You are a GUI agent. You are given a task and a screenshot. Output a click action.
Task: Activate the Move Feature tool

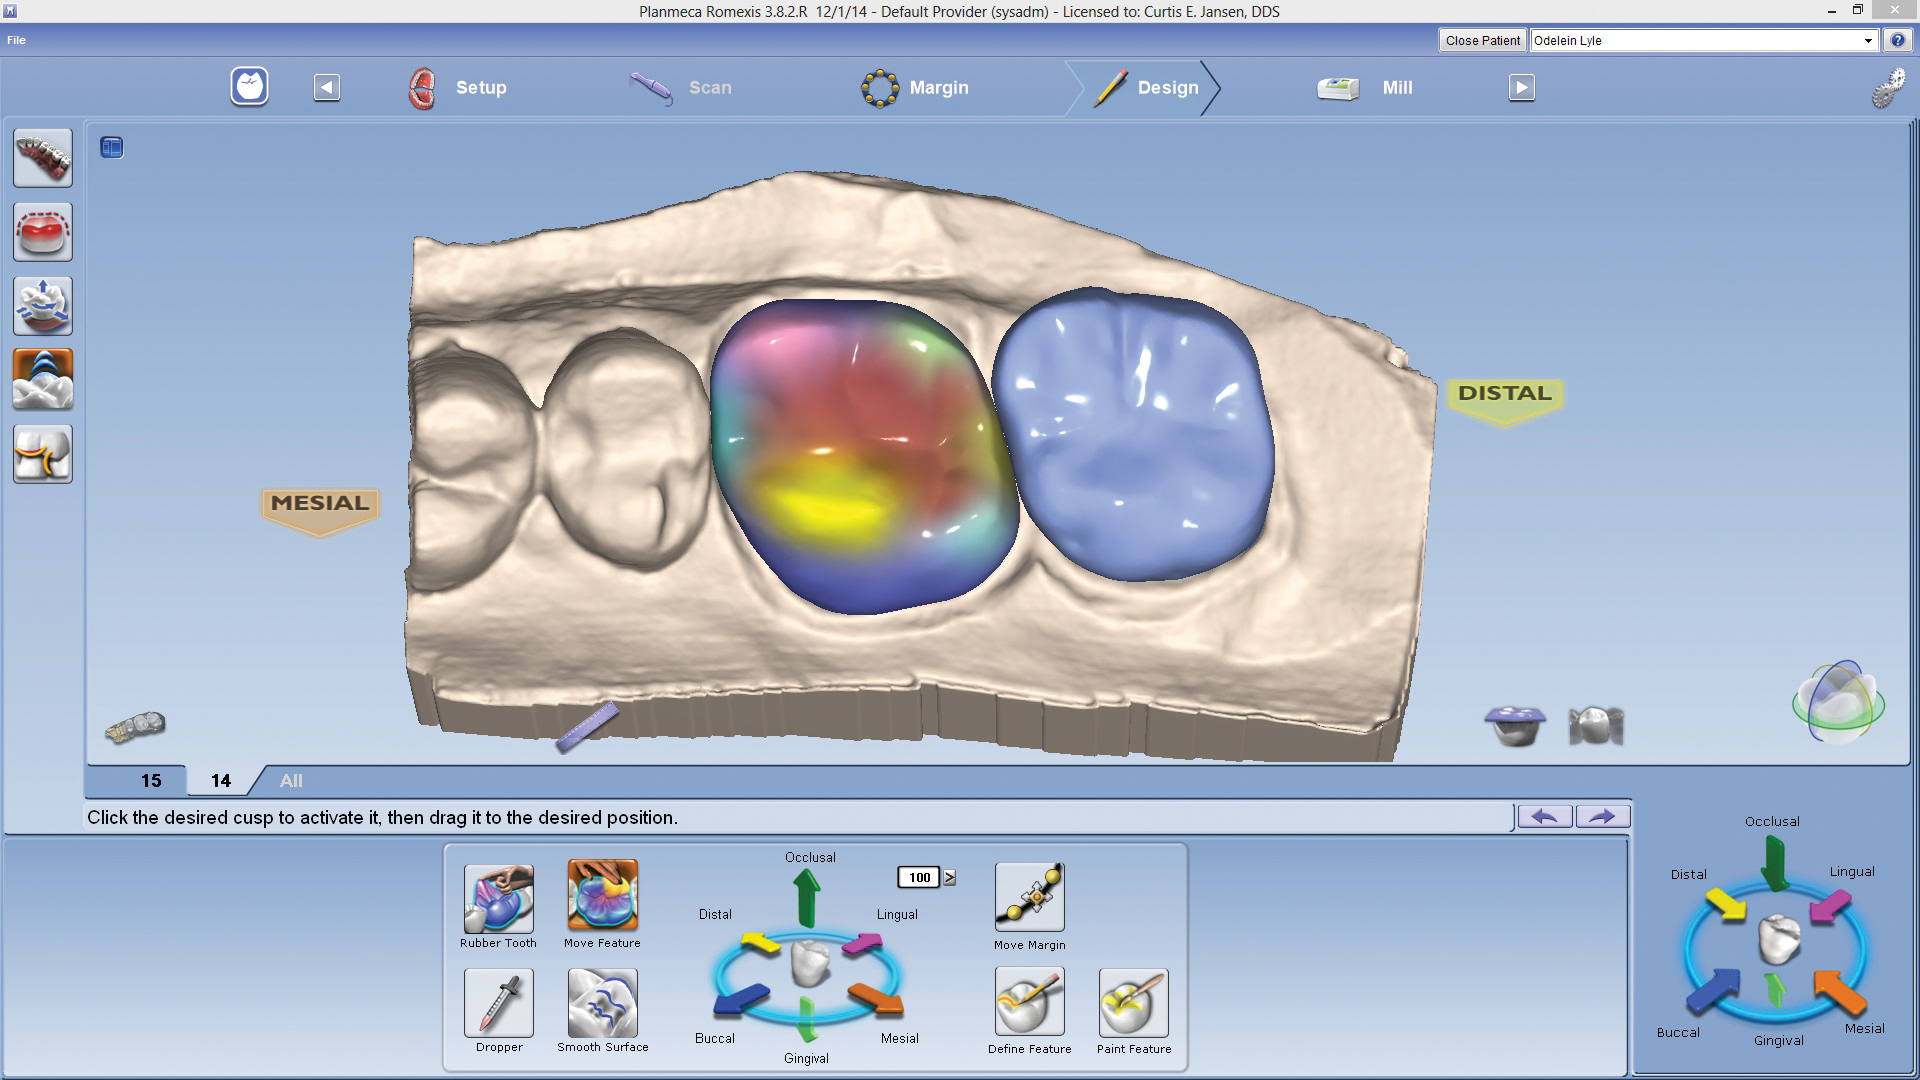click(x=602, y=896)
